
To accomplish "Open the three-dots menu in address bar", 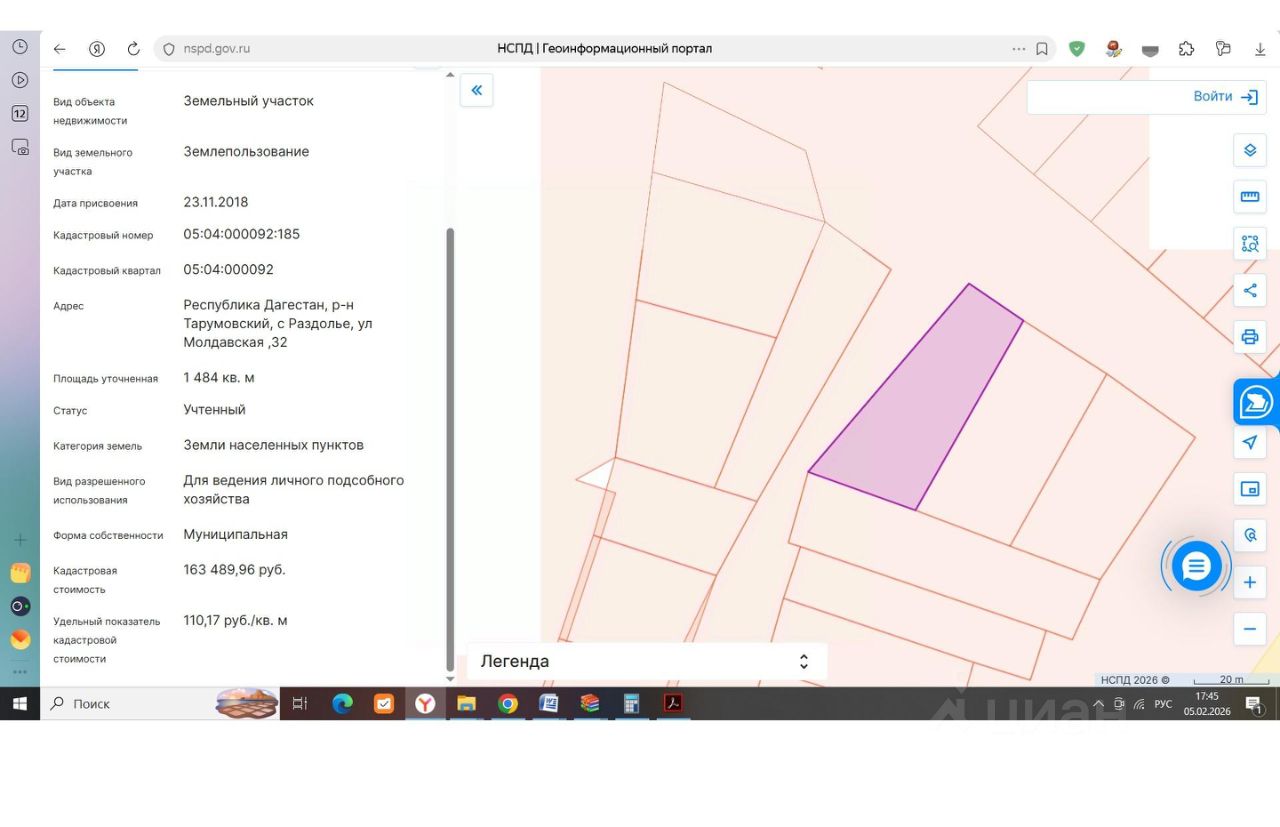I will [x=1019, y=49].
